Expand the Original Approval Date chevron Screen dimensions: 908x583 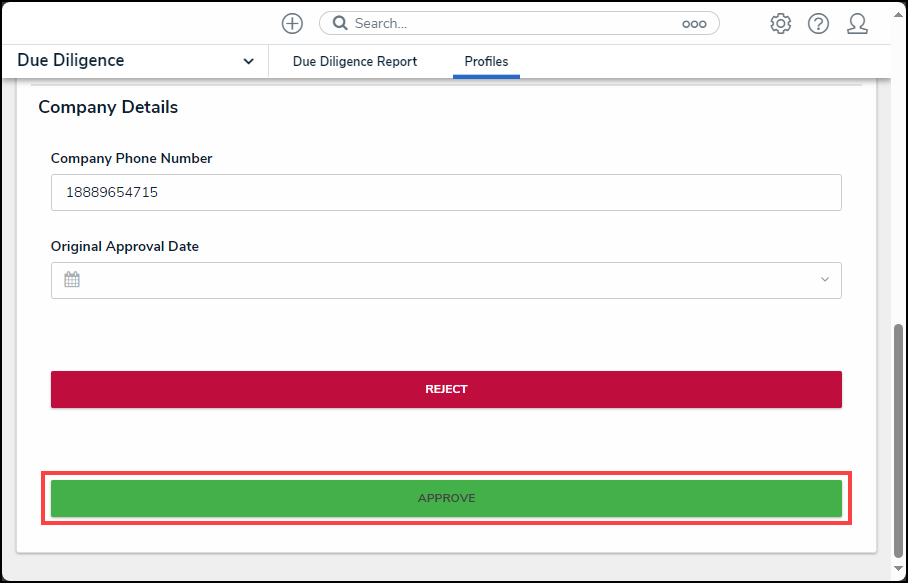coord(825,280)
